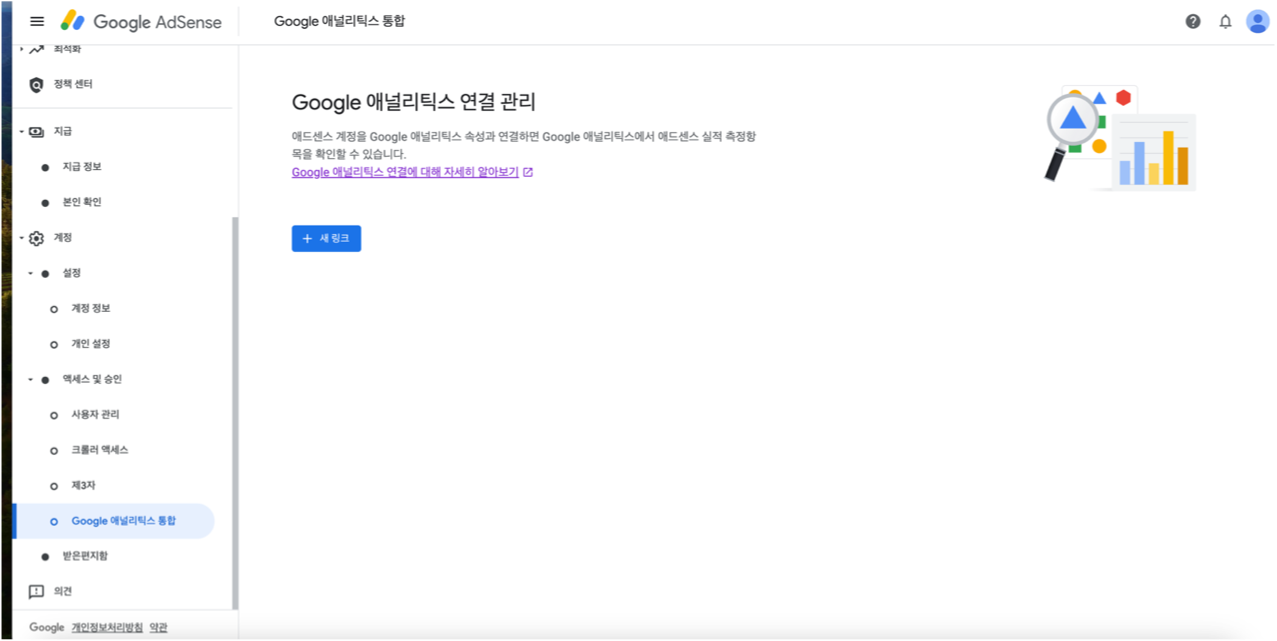1277x641 pixels.
Task: Open 개인정보처리방침 footer link
Action: tap(107, 628)
